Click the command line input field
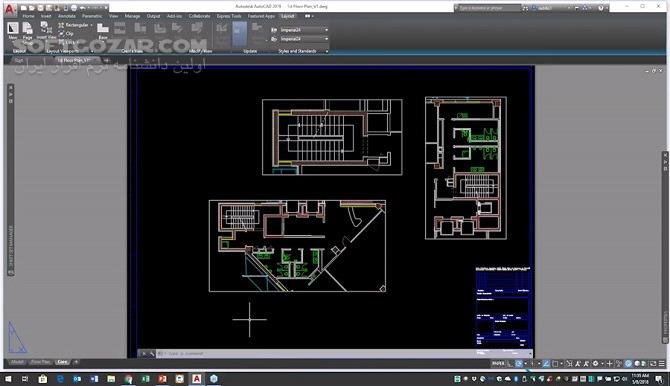Image resolution: width=670 pixels, height=386 pixels. [342, 354]
